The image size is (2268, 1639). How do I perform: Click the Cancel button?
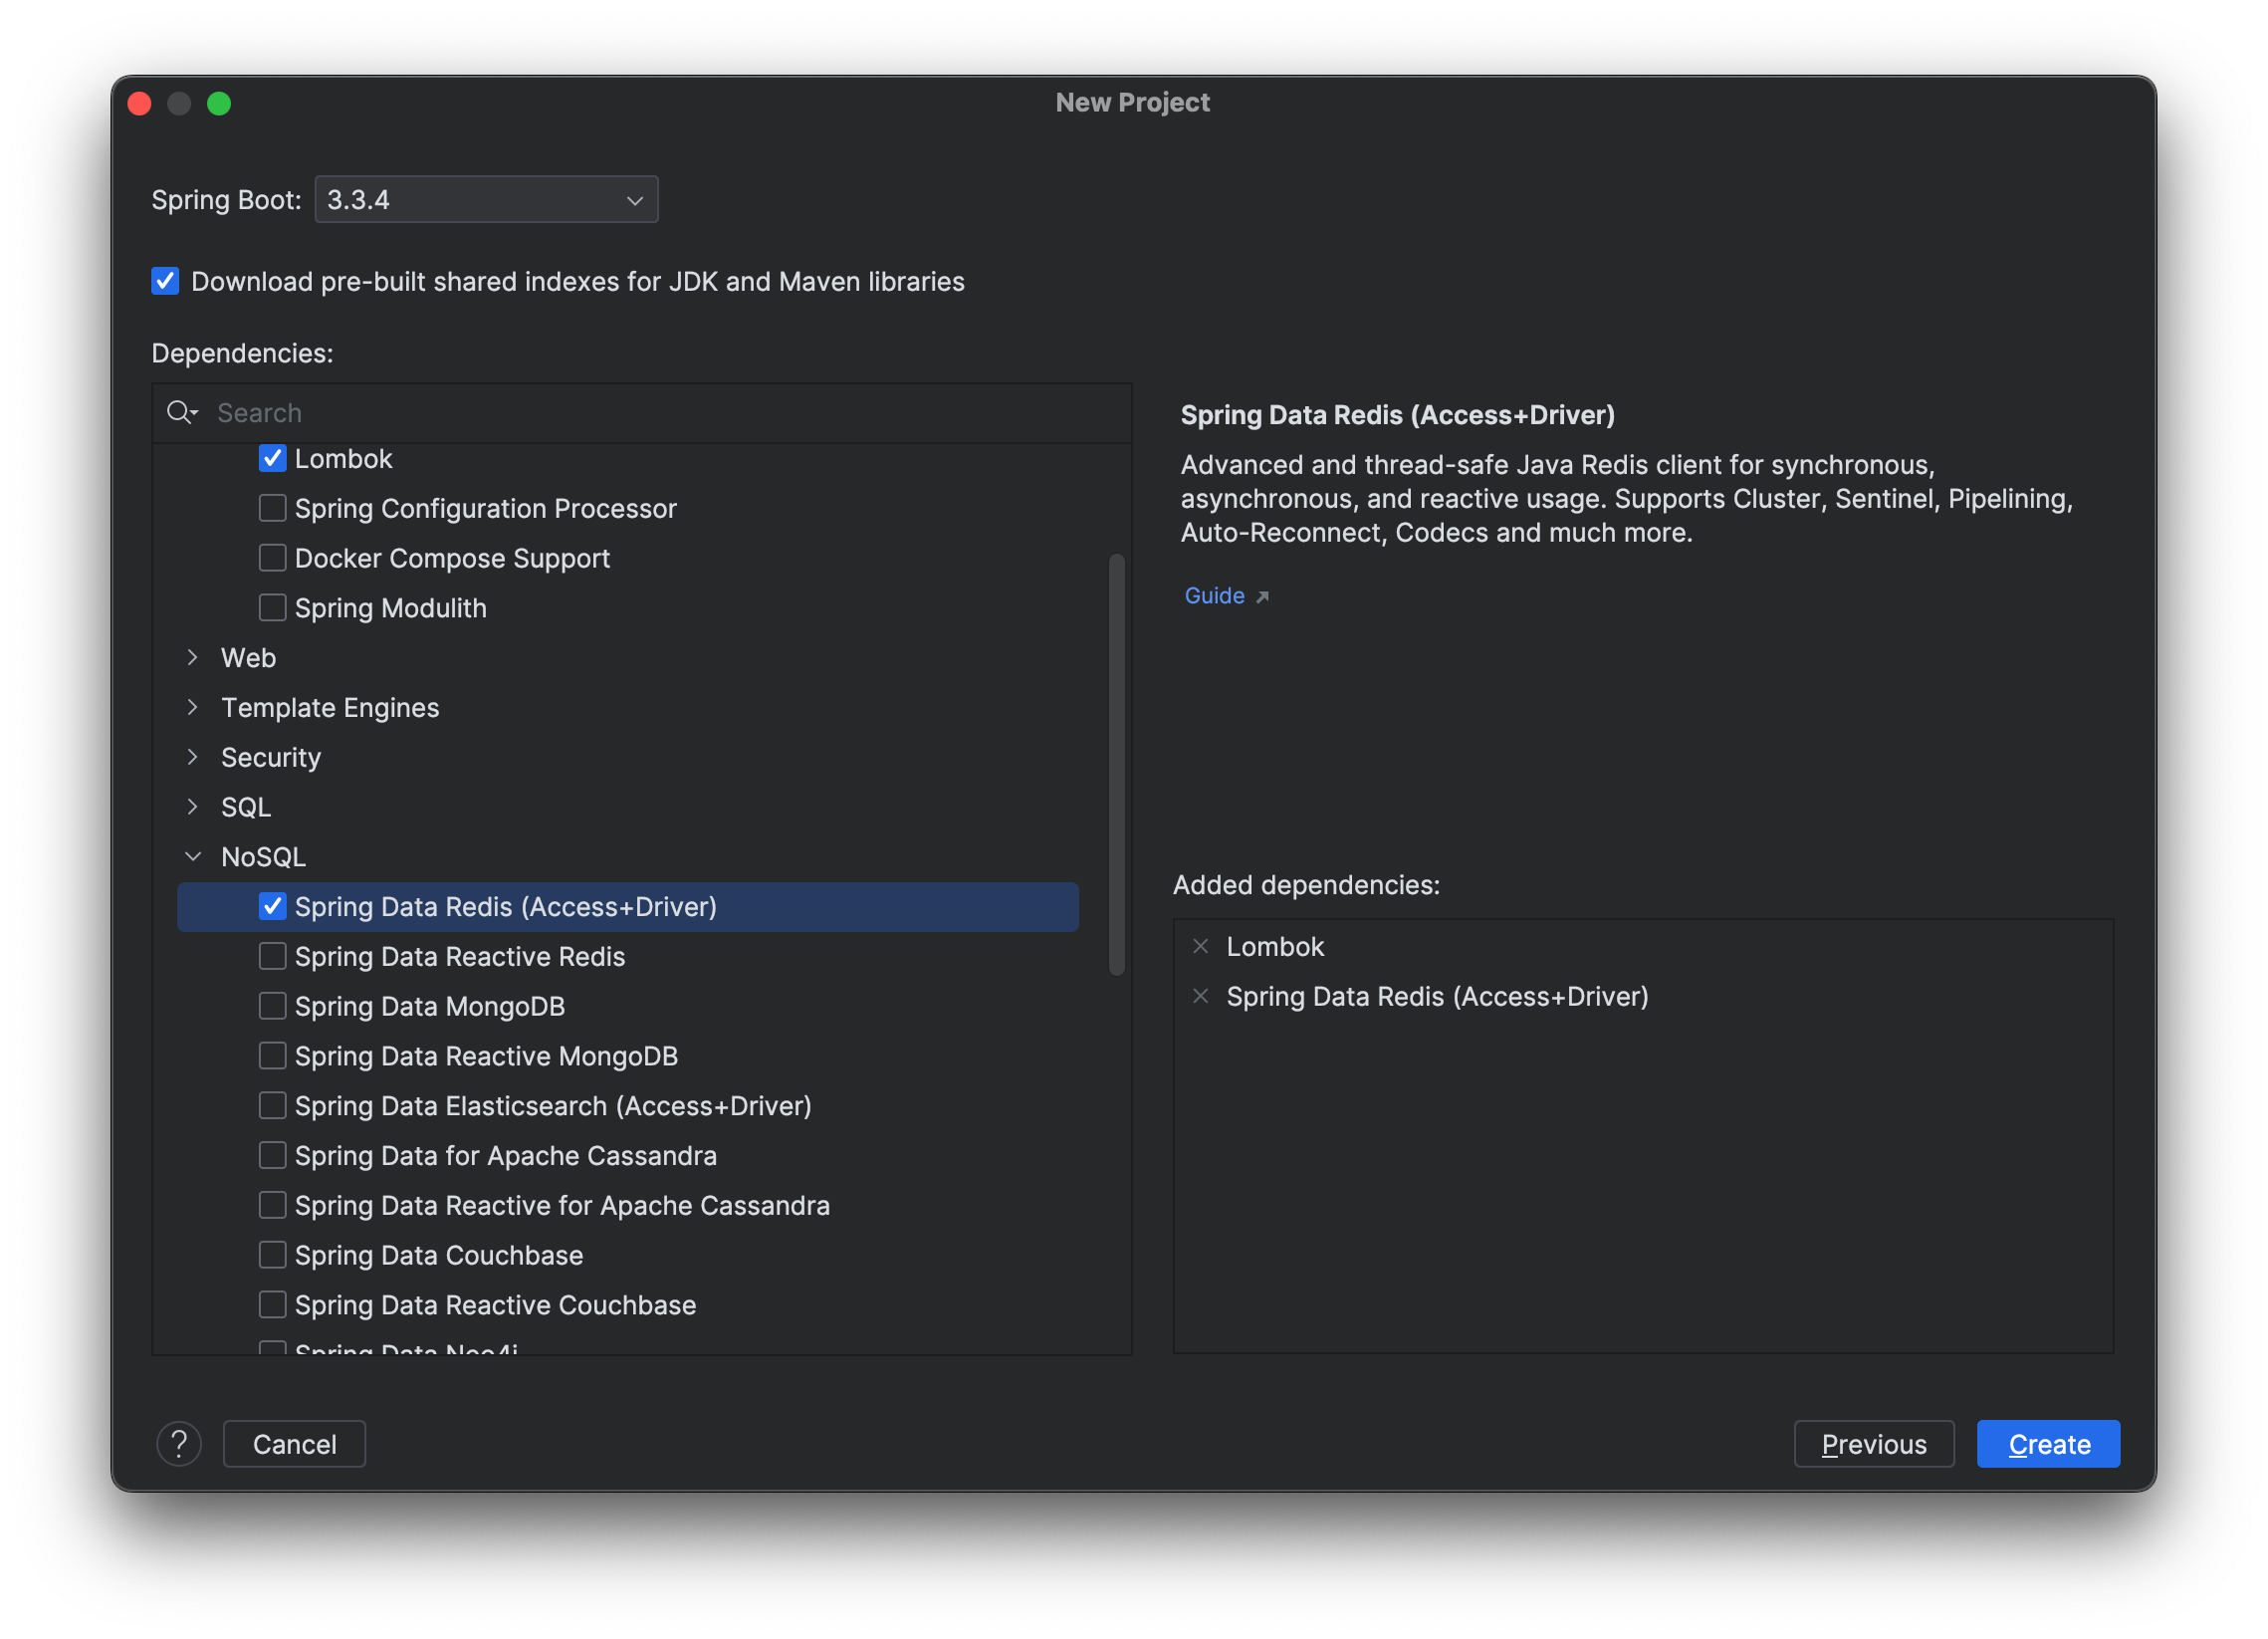[x=294, y=1445]
